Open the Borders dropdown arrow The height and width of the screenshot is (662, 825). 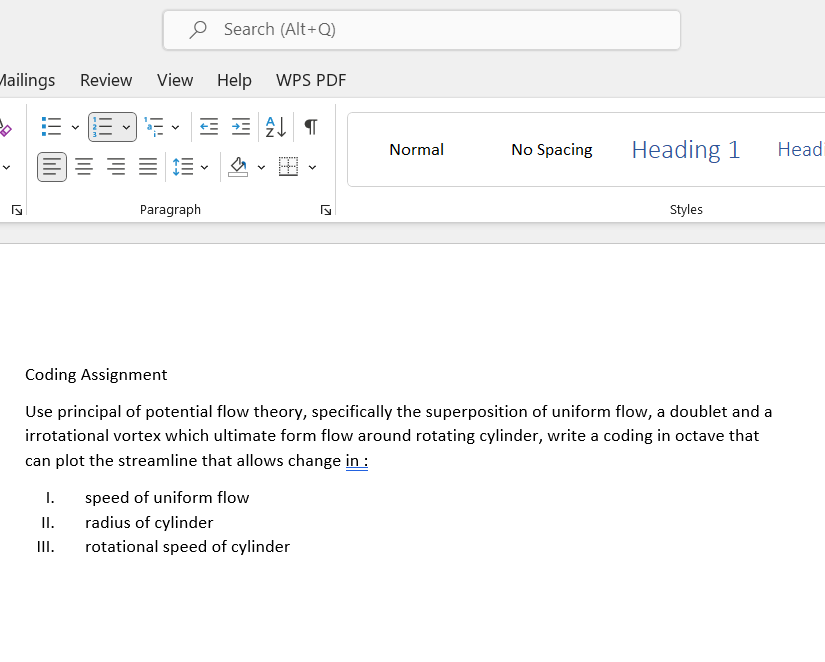click(313, 167)
